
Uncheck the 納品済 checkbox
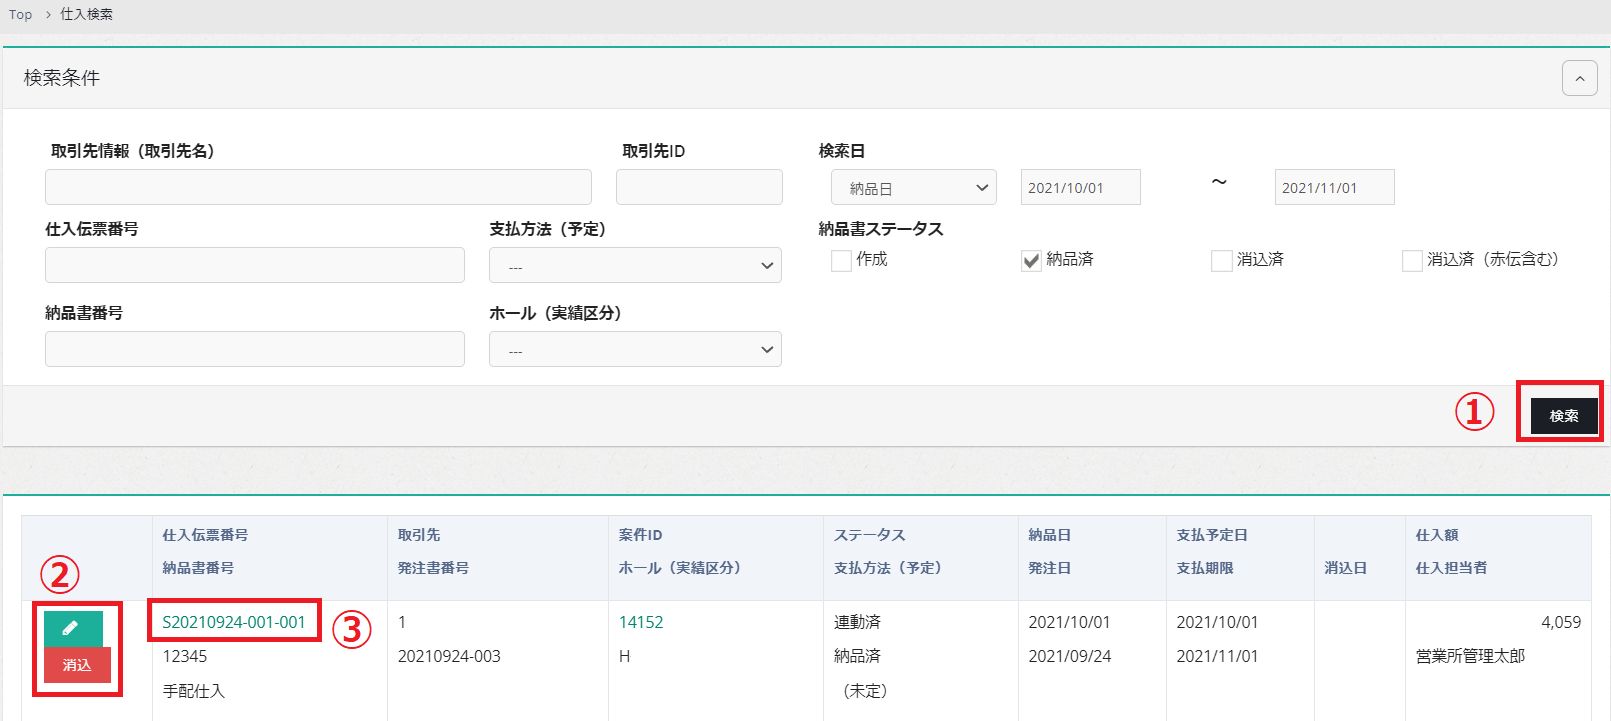point(1031,261)
